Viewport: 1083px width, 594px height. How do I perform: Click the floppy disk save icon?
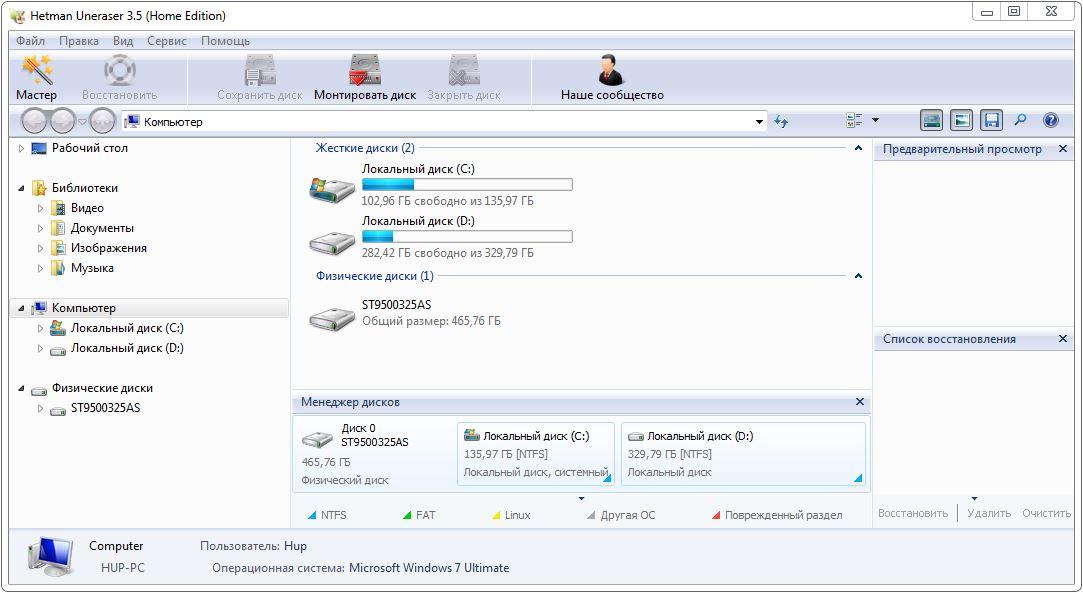pyautogui.click(x=991, y=120)
